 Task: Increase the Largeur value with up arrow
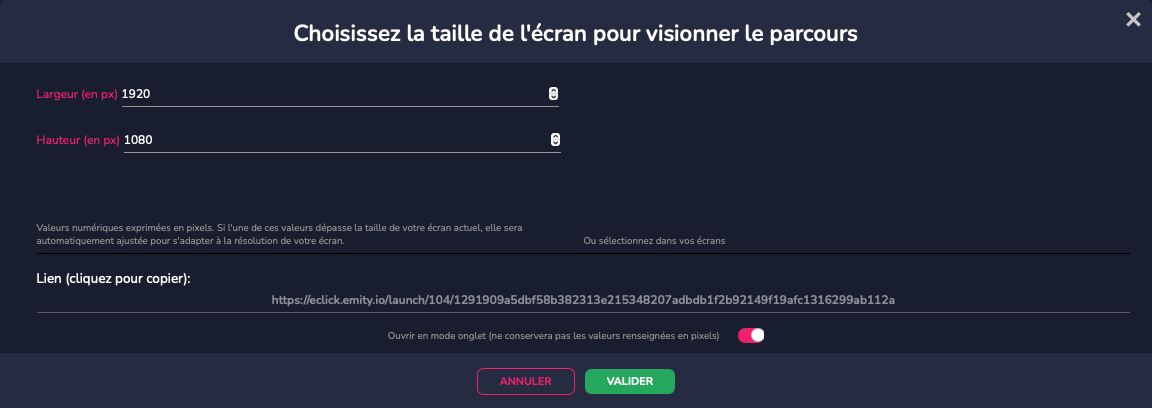[554, 91]
